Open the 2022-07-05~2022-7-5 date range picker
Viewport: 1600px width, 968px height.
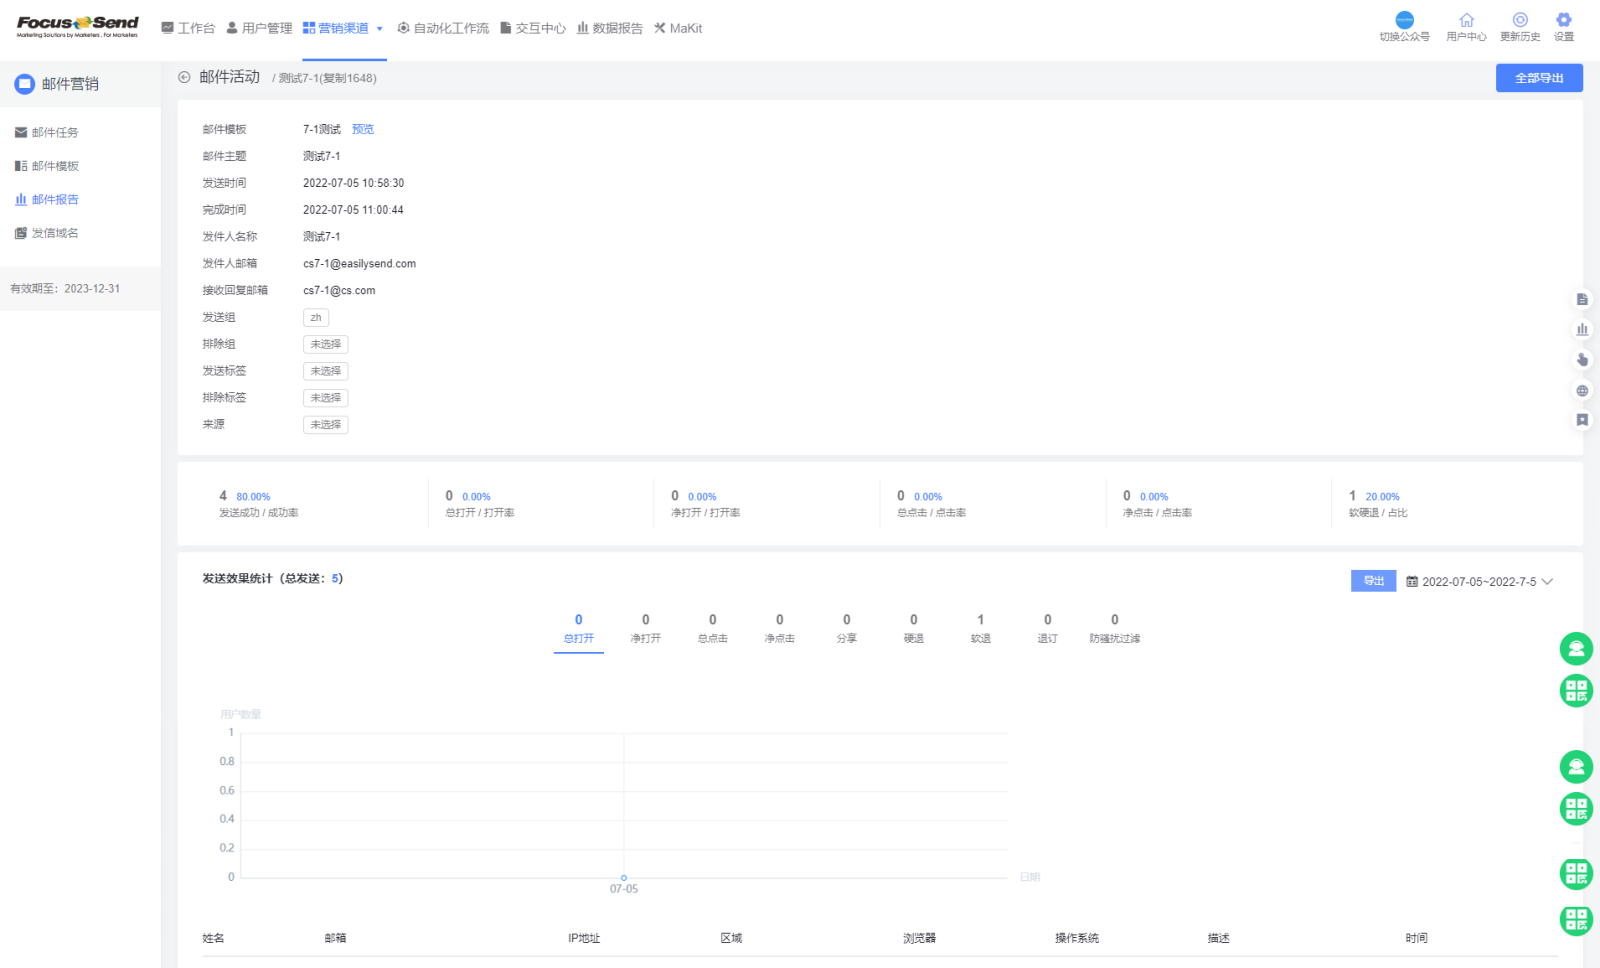point(1479,582)
